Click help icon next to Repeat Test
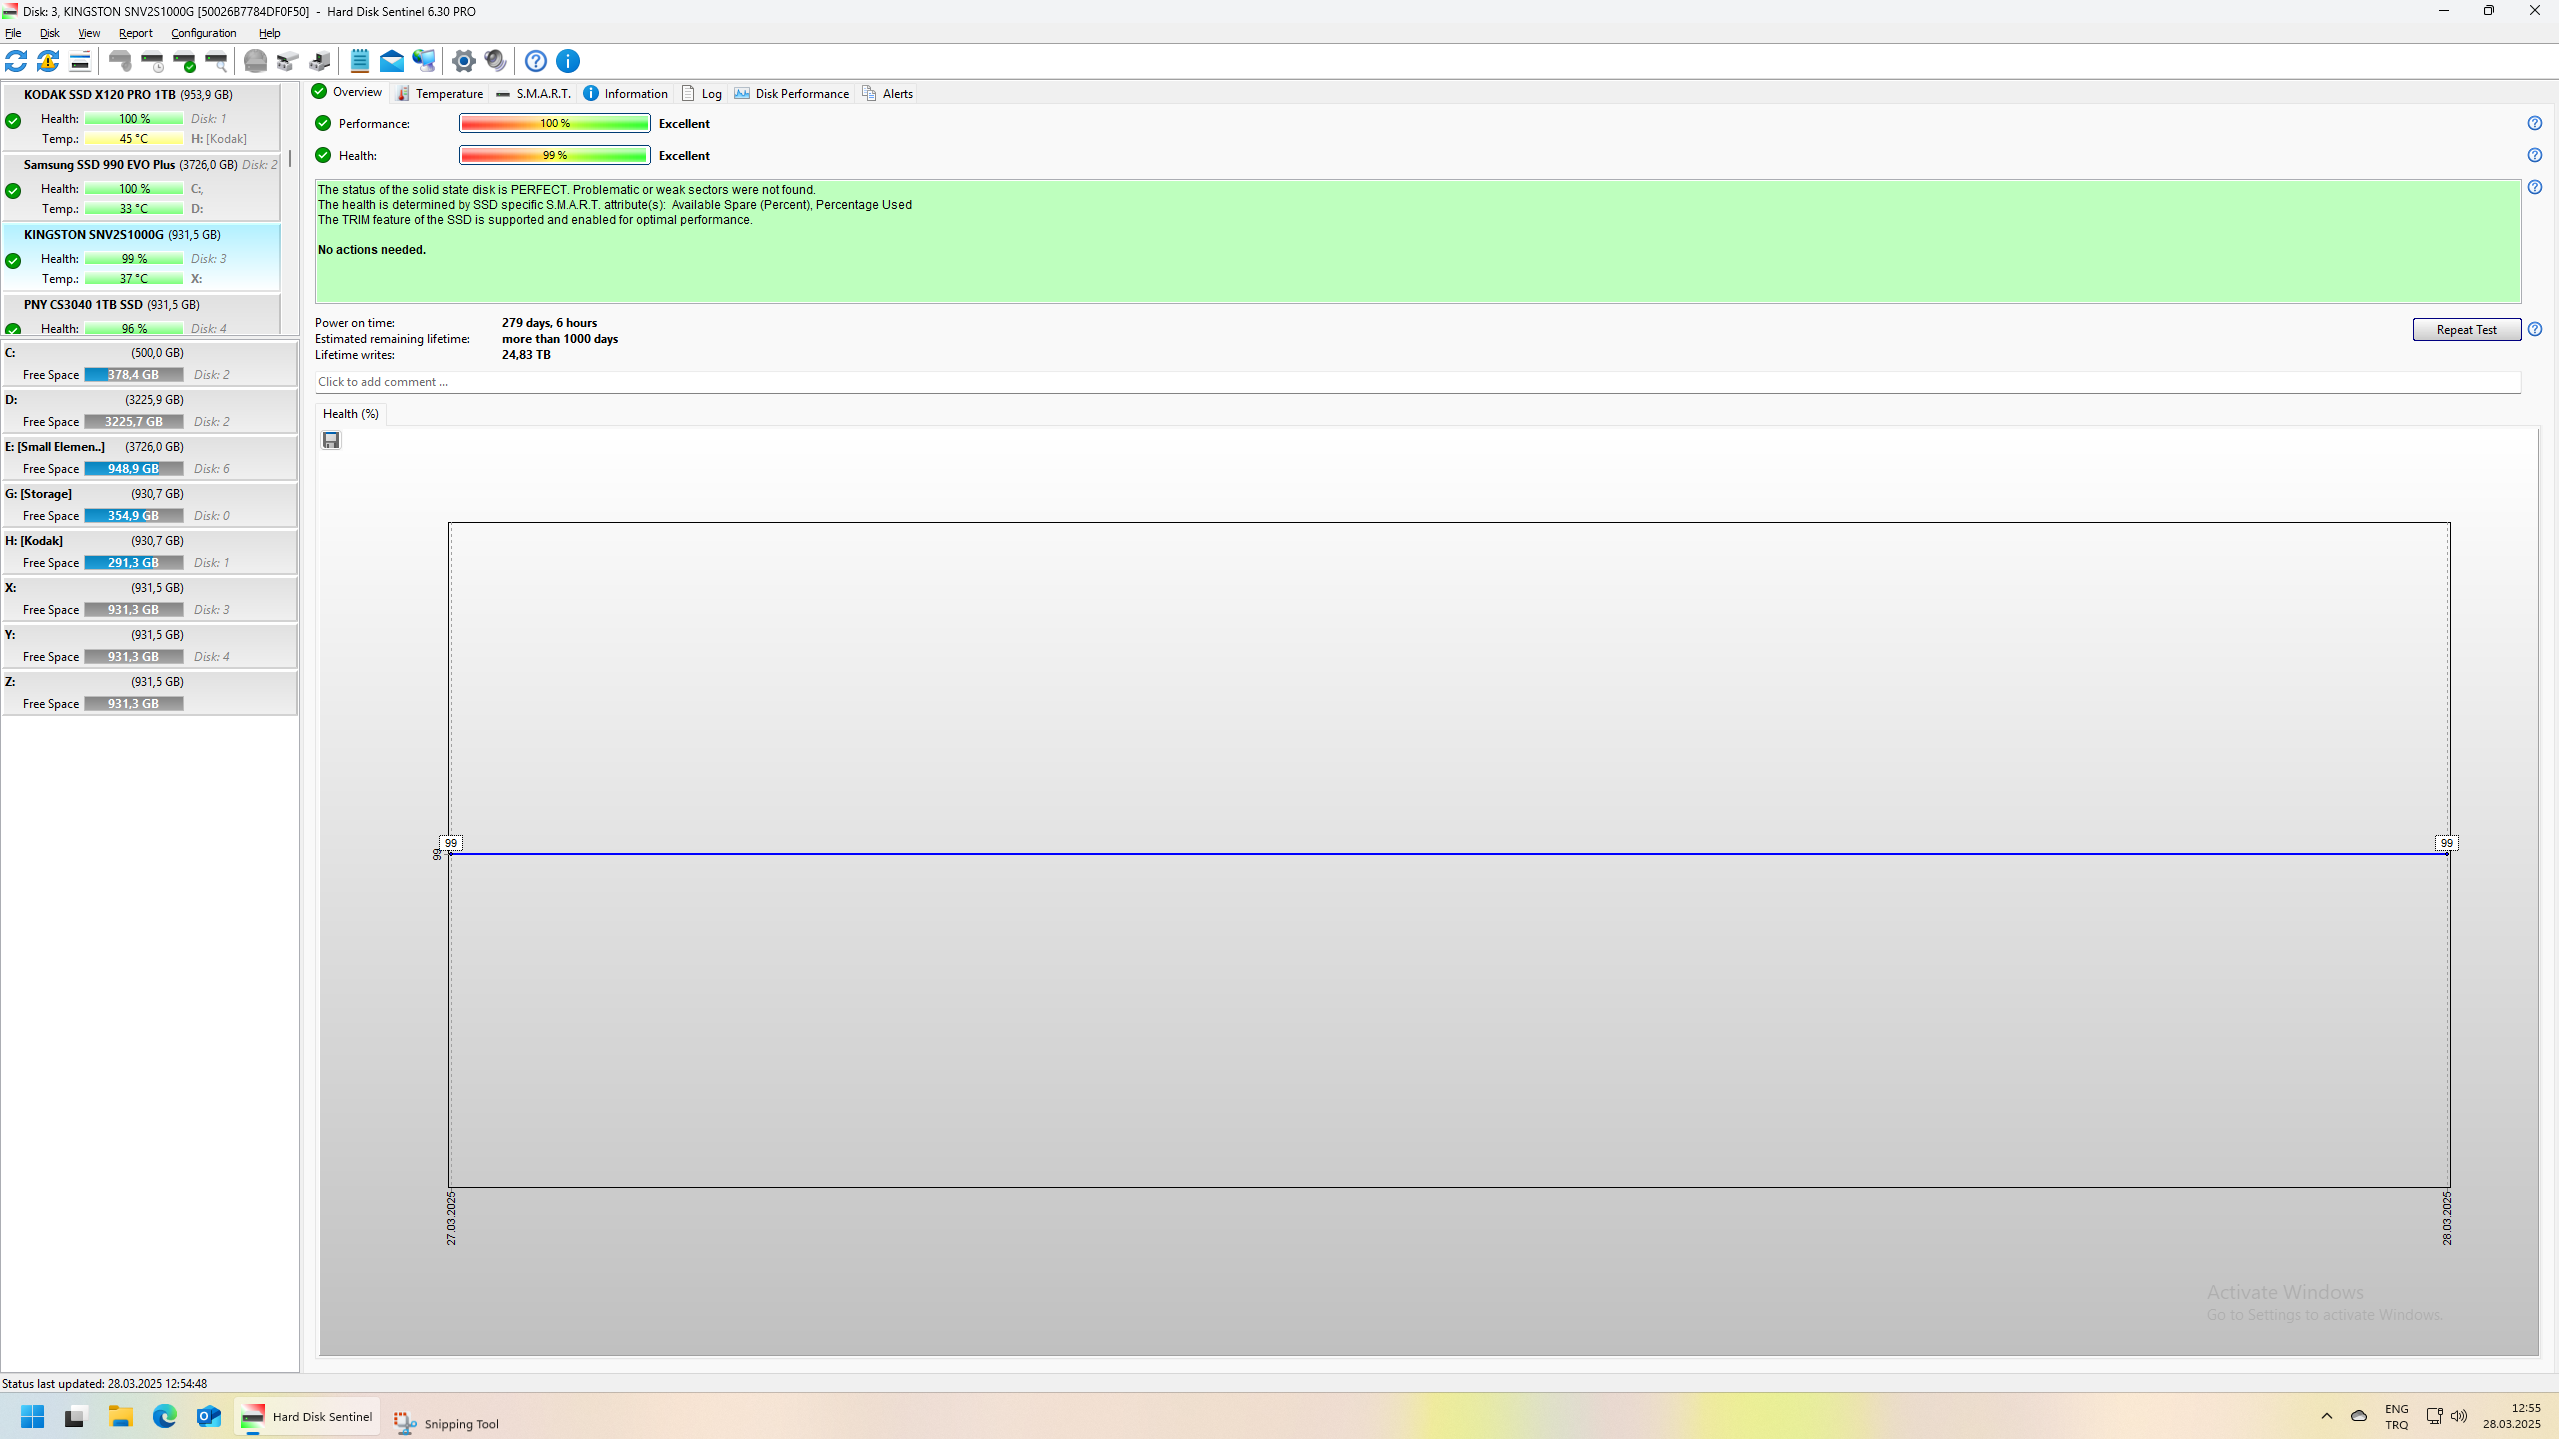 [x=2534, y=329]
